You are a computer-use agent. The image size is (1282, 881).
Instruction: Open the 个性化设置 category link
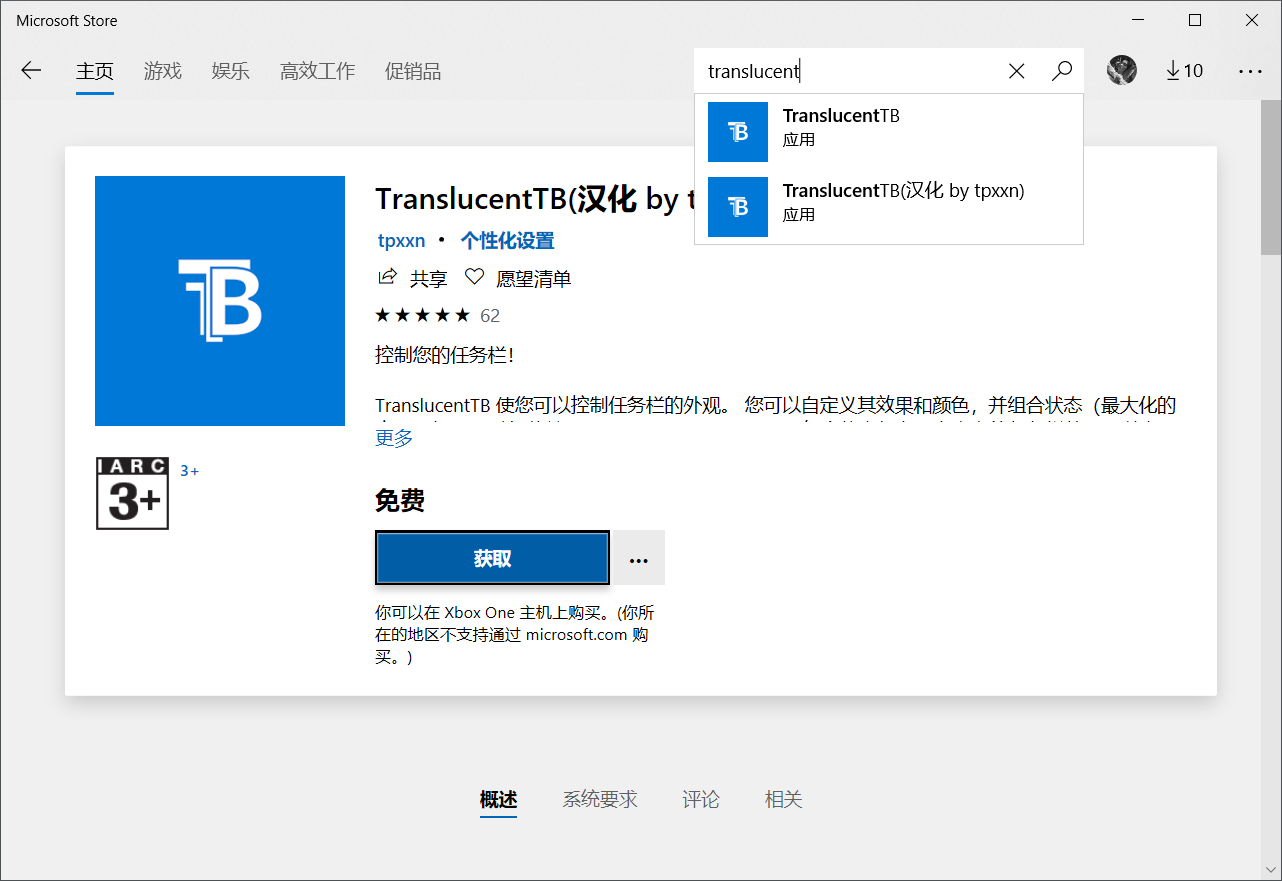coord(507,241)
